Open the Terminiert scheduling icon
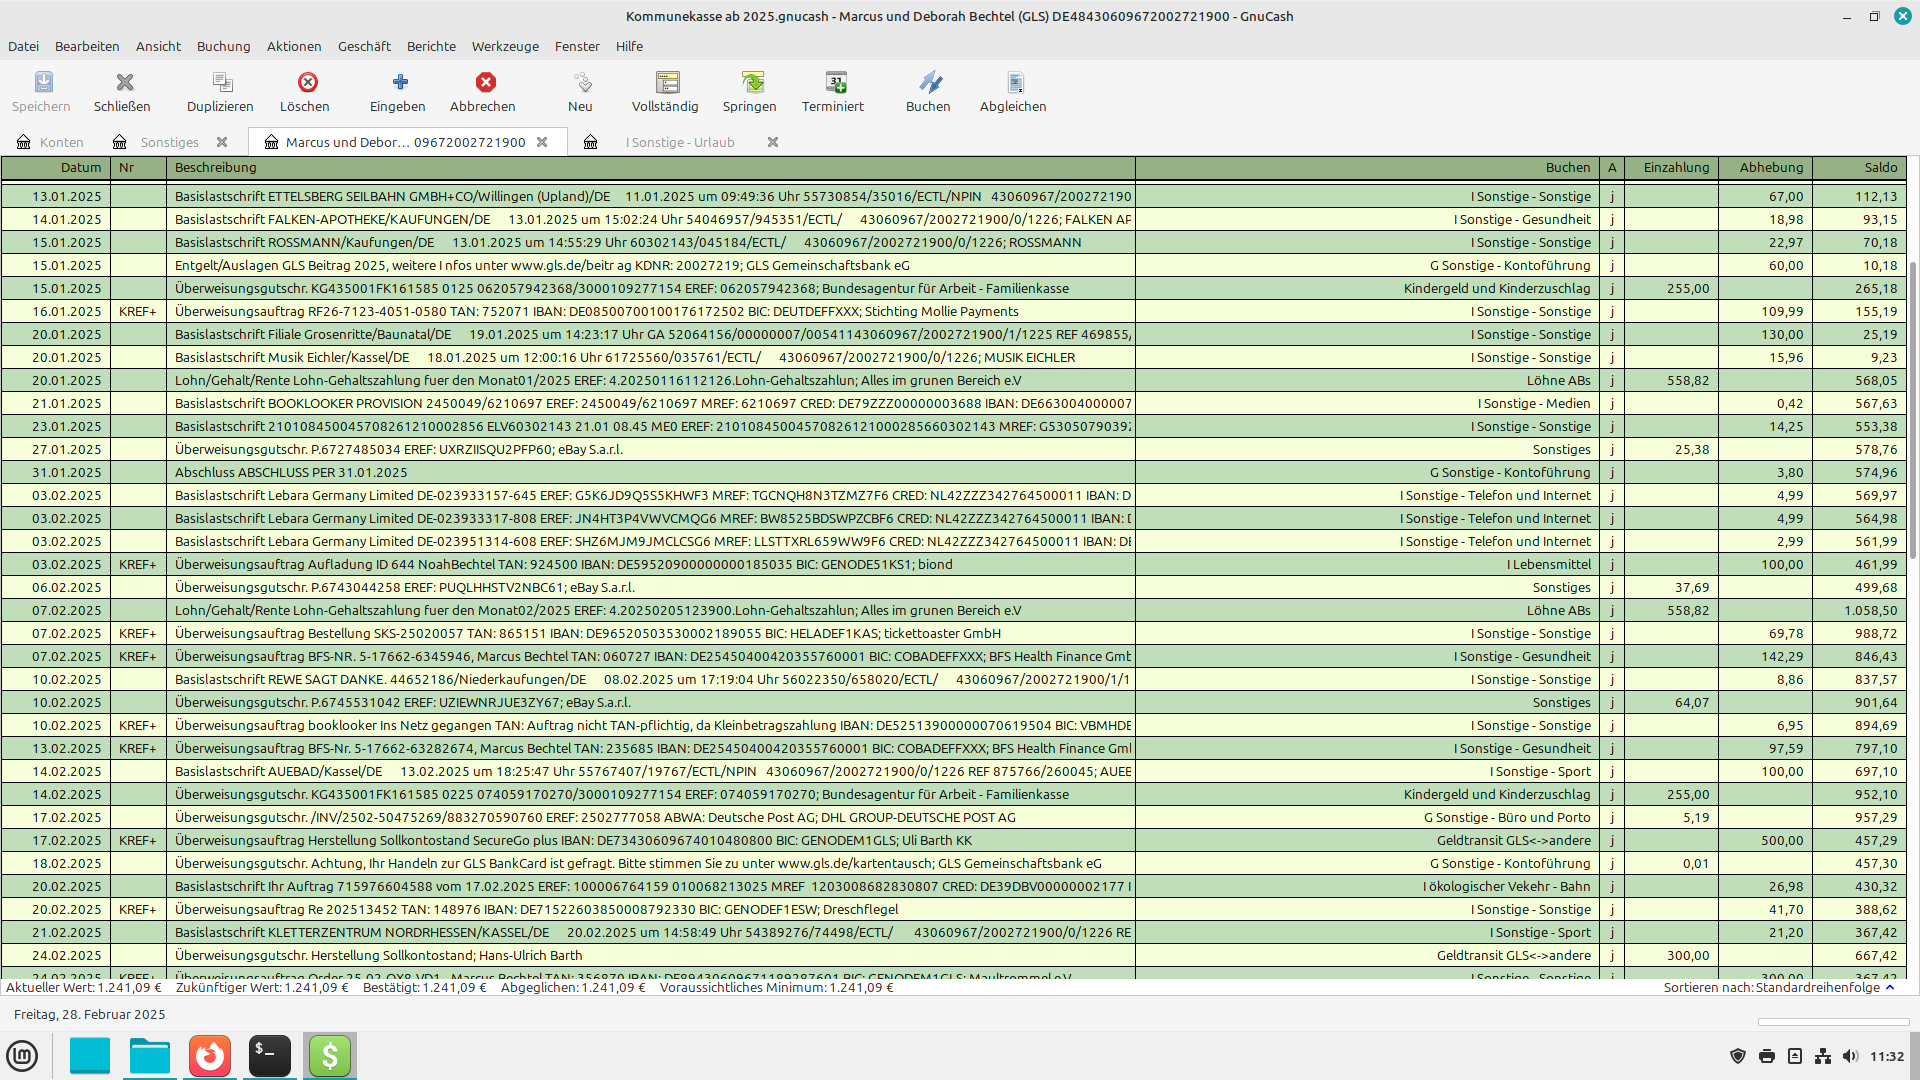Screen dimensions: 1920x1080 point(835,82)
